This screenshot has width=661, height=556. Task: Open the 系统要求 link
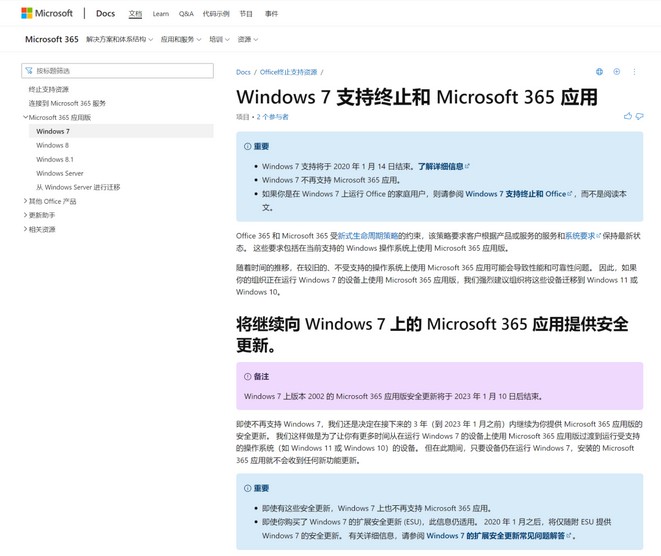tap(583, 236)
